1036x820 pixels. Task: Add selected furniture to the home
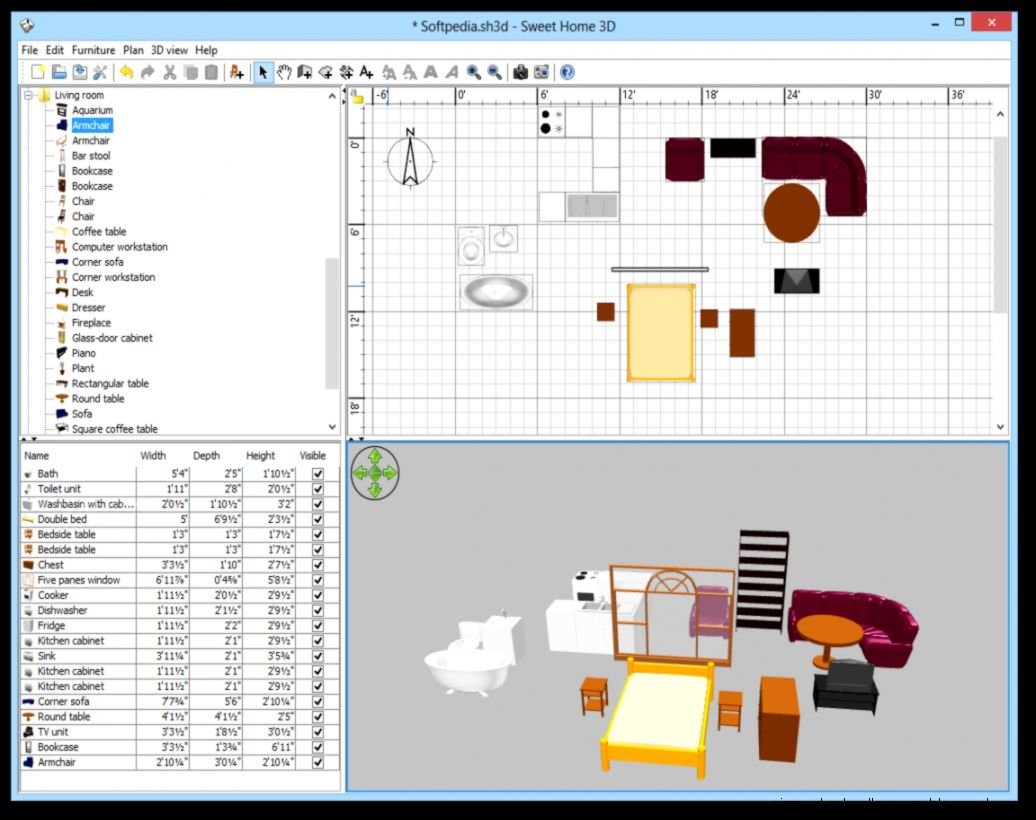click(x=237, y=72)
